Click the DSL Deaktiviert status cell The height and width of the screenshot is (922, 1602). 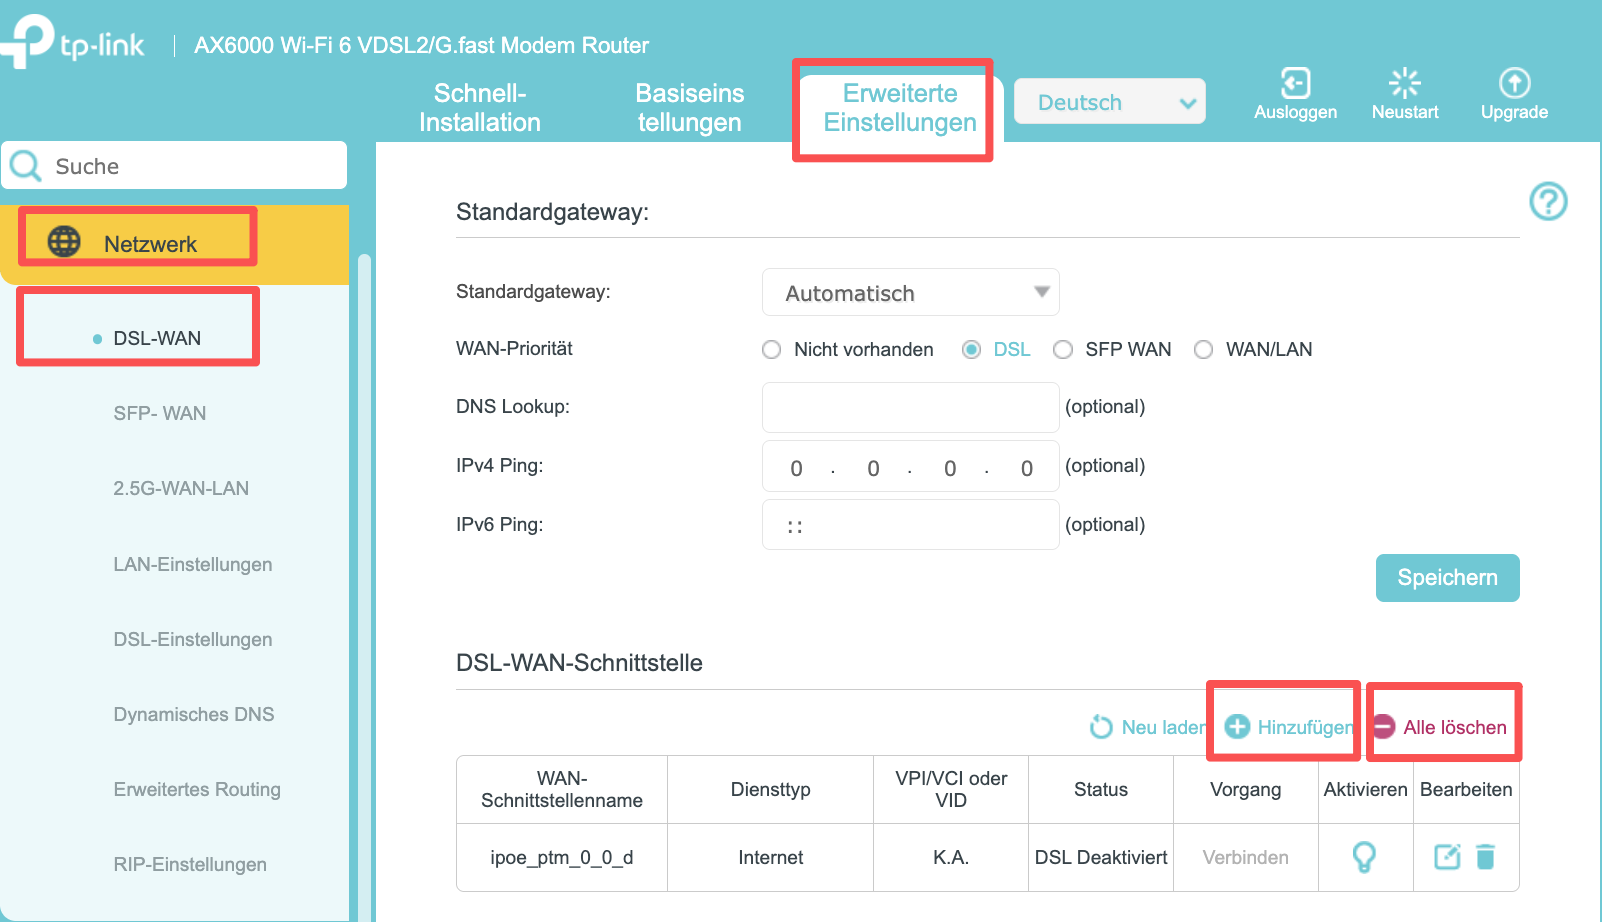click(x=1101, y=857)
